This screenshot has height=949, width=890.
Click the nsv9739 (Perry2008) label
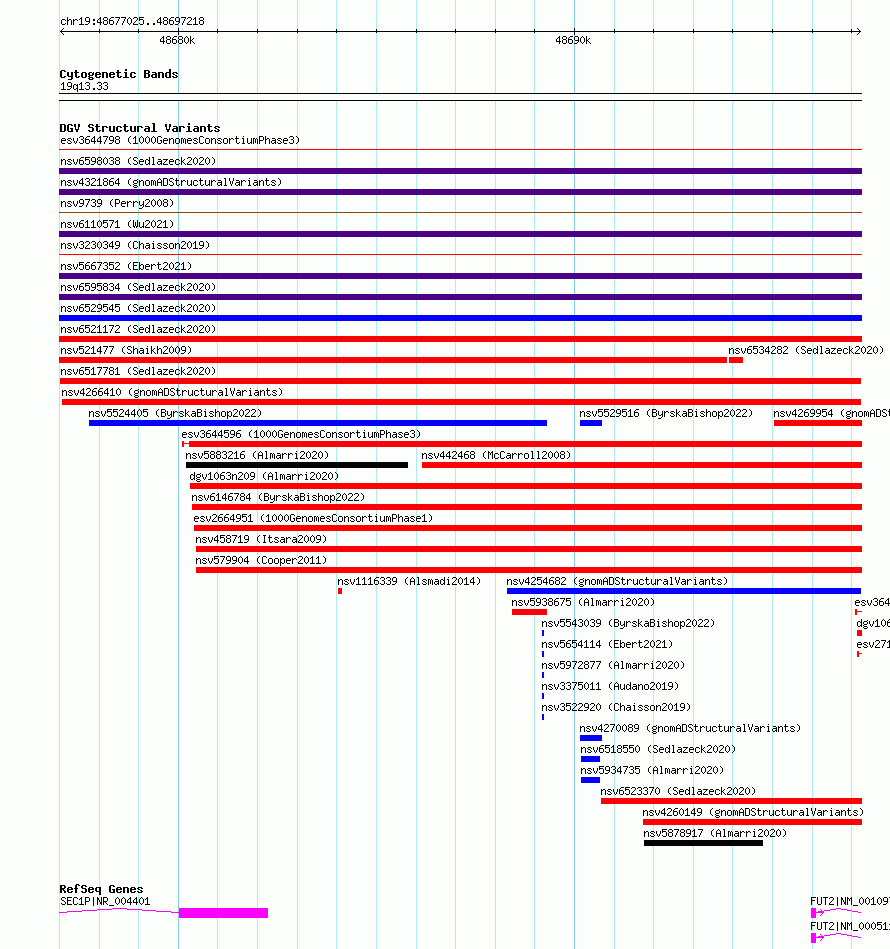[117, 203]
